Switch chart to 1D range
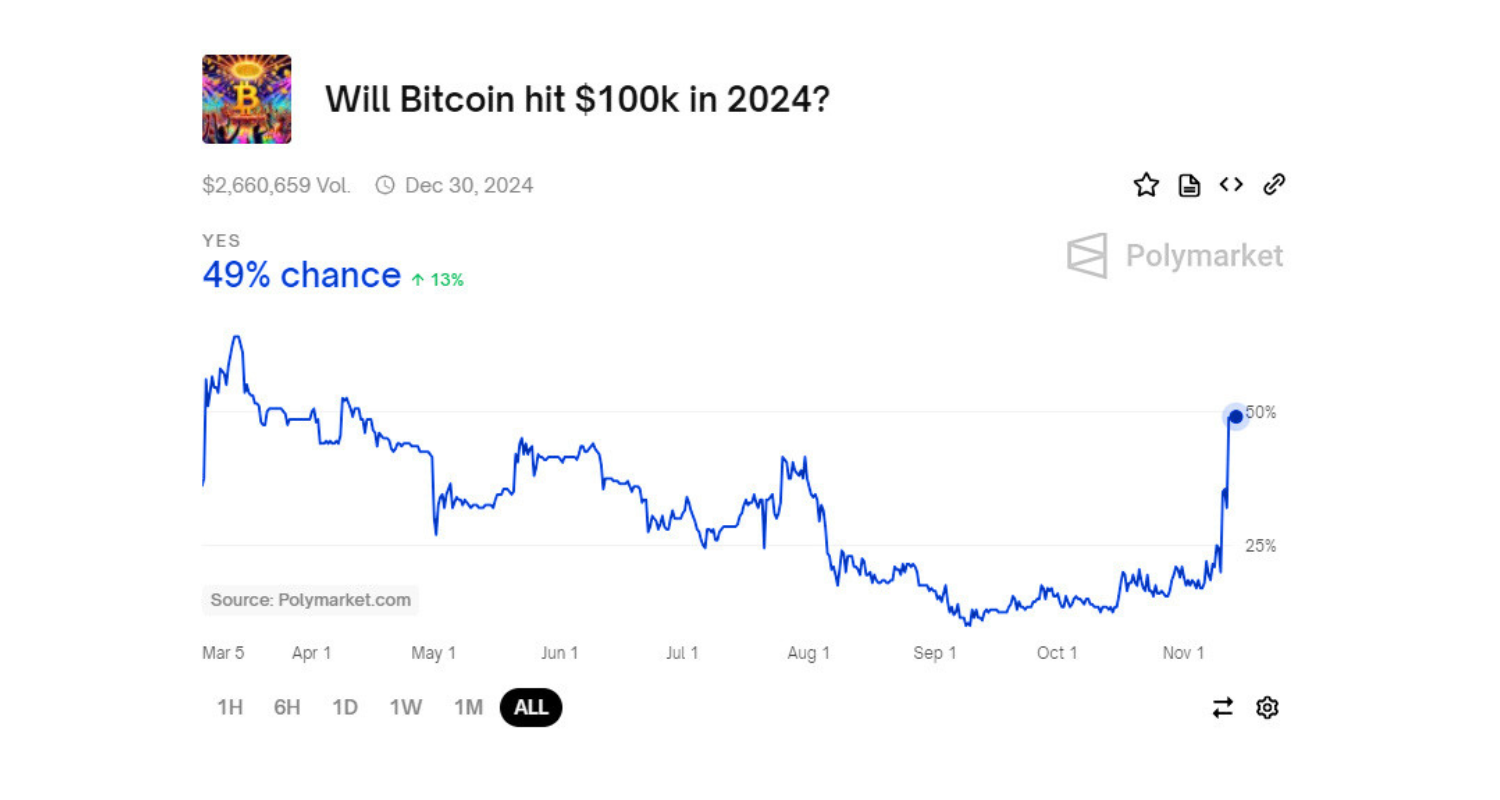 345,708
